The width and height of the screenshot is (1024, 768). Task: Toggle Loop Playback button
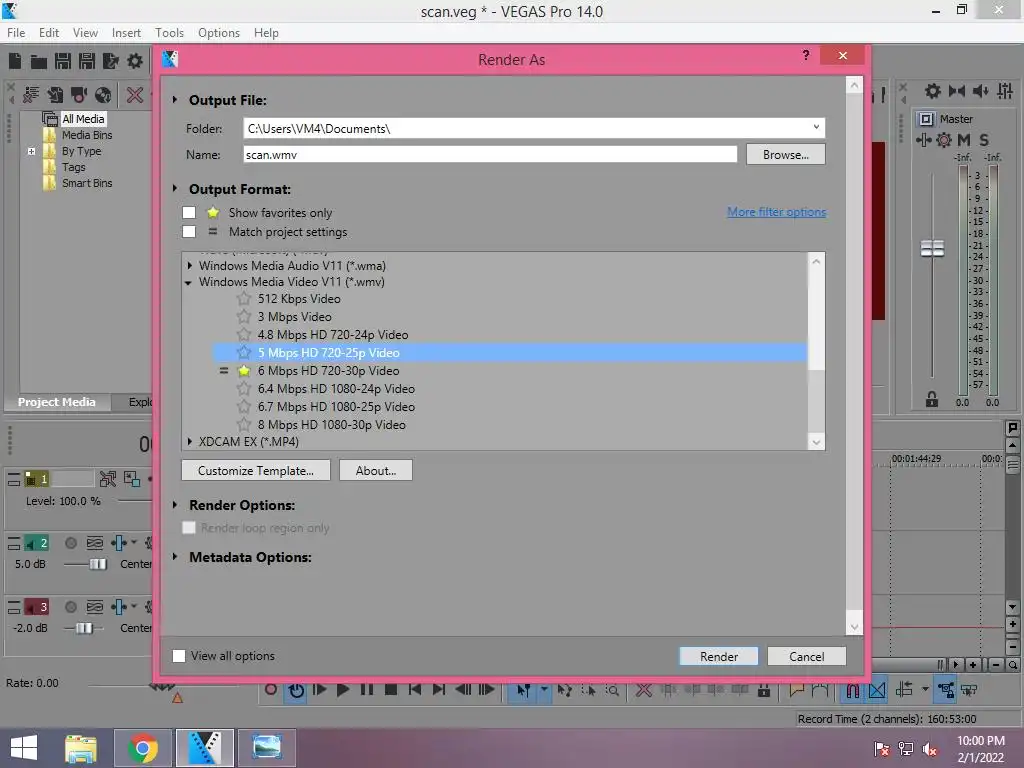click(296, 690)
